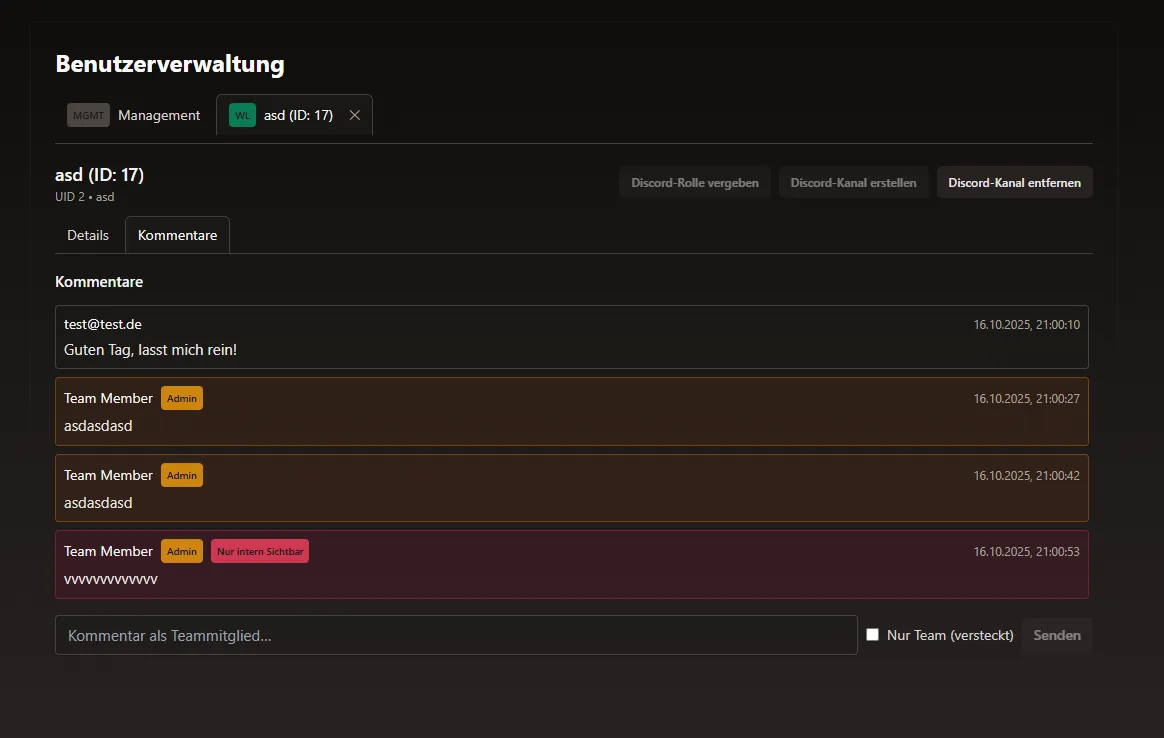
Task: Select the Kommentare sub-tab
Action: coord(177,235)
